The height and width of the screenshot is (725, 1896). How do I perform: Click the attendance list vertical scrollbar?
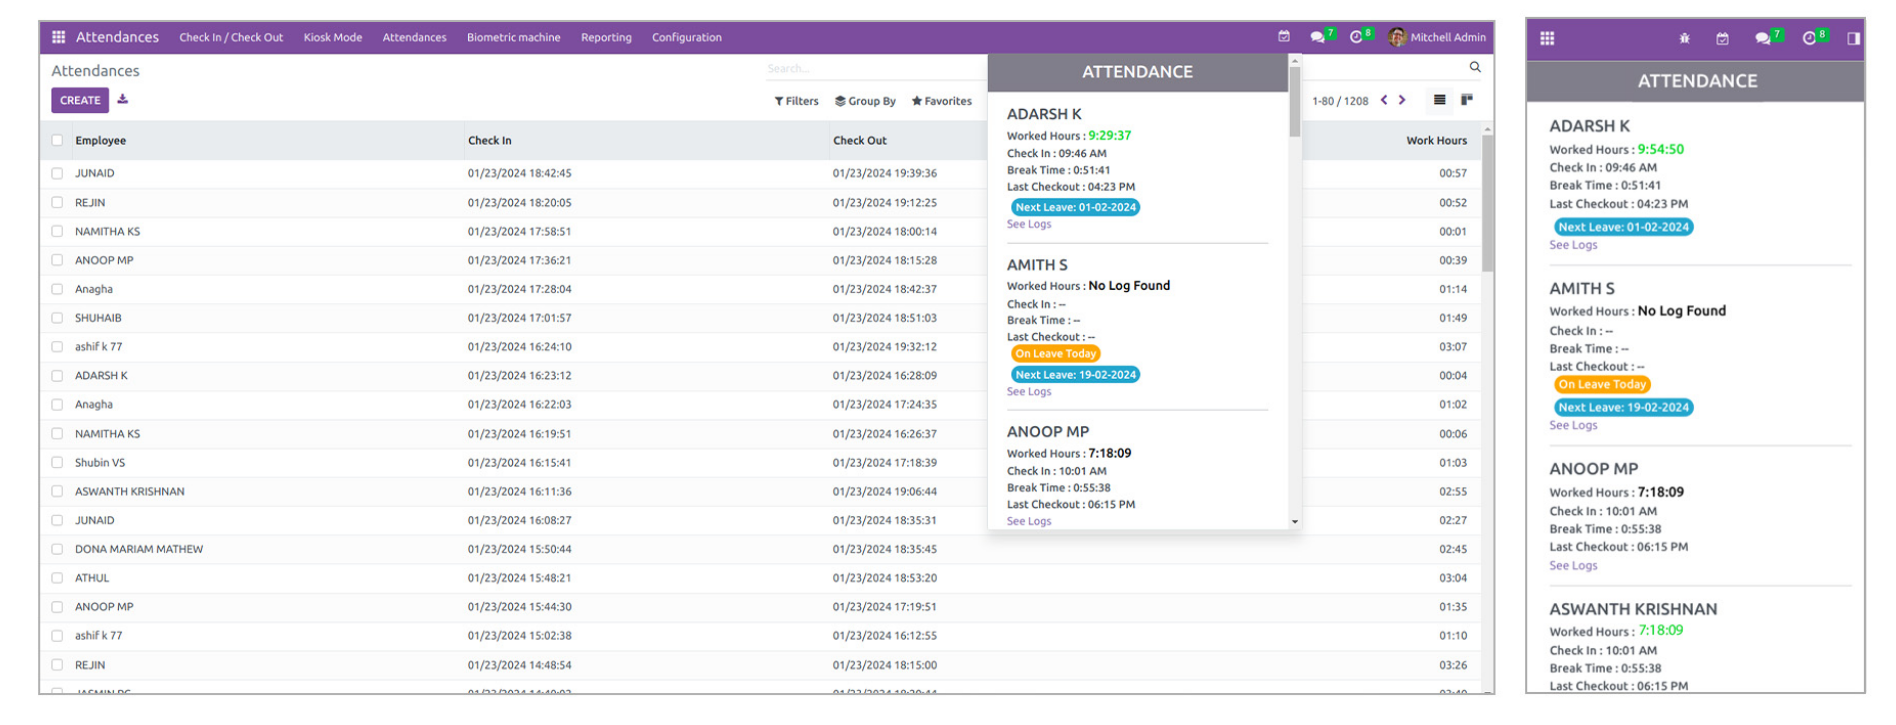(x=1487, y=204)
